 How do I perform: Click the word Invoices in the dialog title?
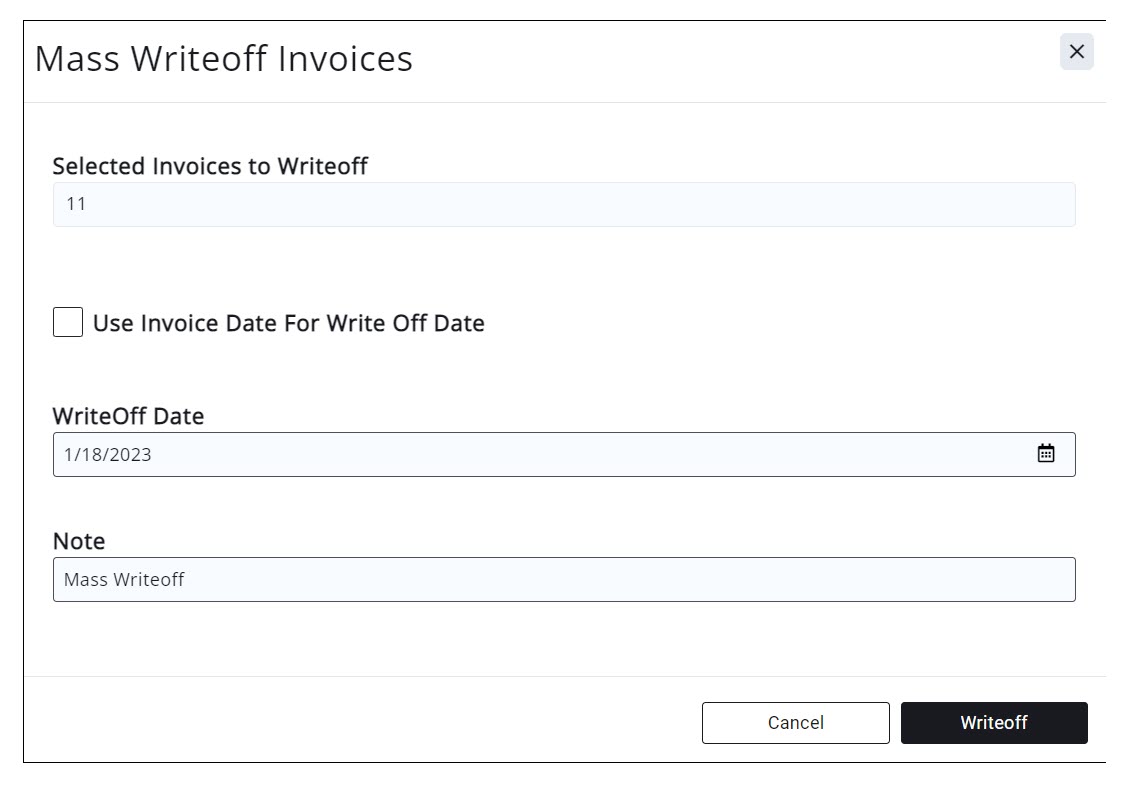[345, 59]
